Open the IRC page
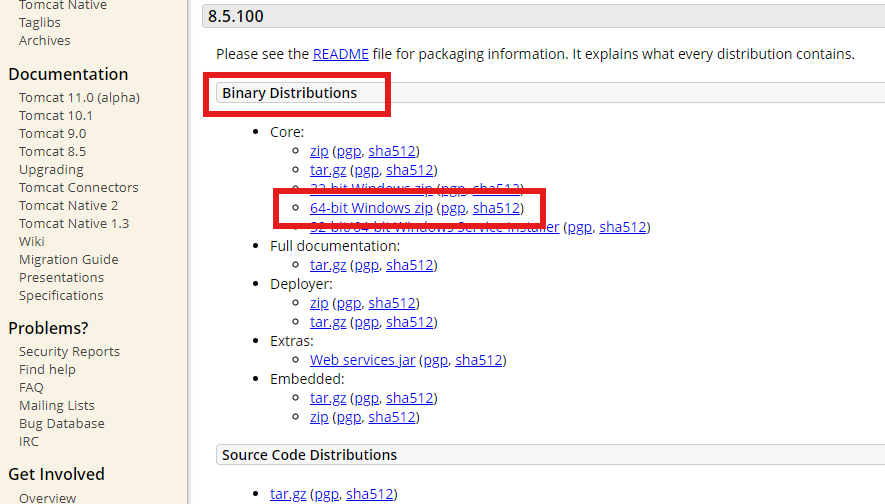The width and height of the screenshot is (885, 504). (29, 442)
